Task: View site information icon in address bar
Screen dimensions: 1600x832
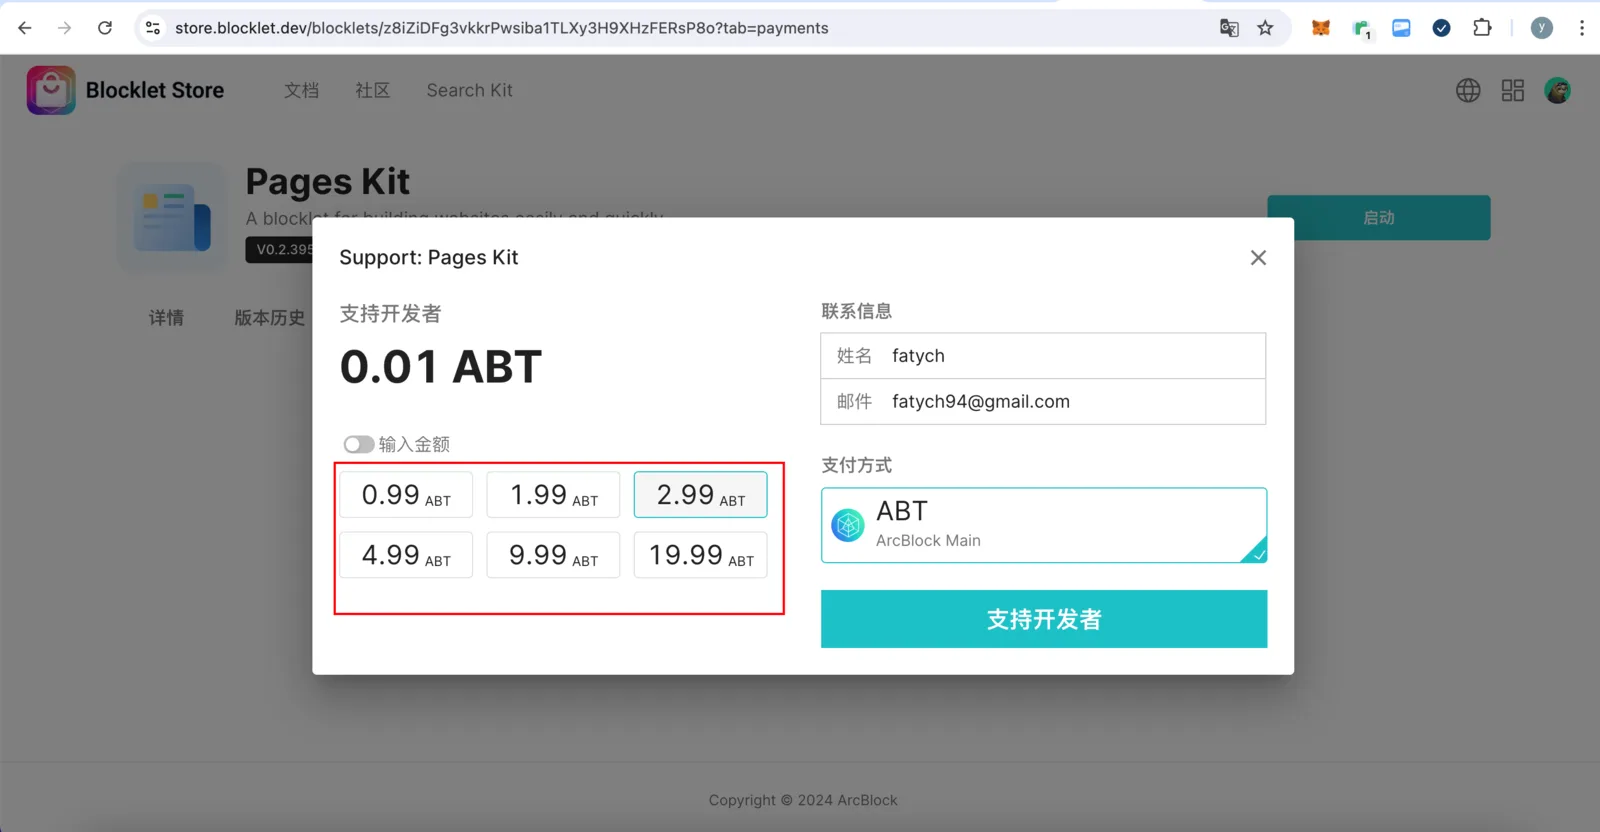Action: (x=153, y=28)
